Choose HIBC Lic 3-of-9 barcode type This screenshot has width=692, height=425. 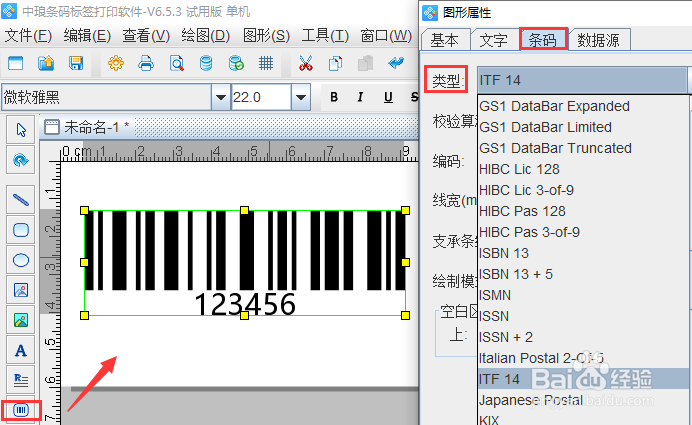point(583,190)
